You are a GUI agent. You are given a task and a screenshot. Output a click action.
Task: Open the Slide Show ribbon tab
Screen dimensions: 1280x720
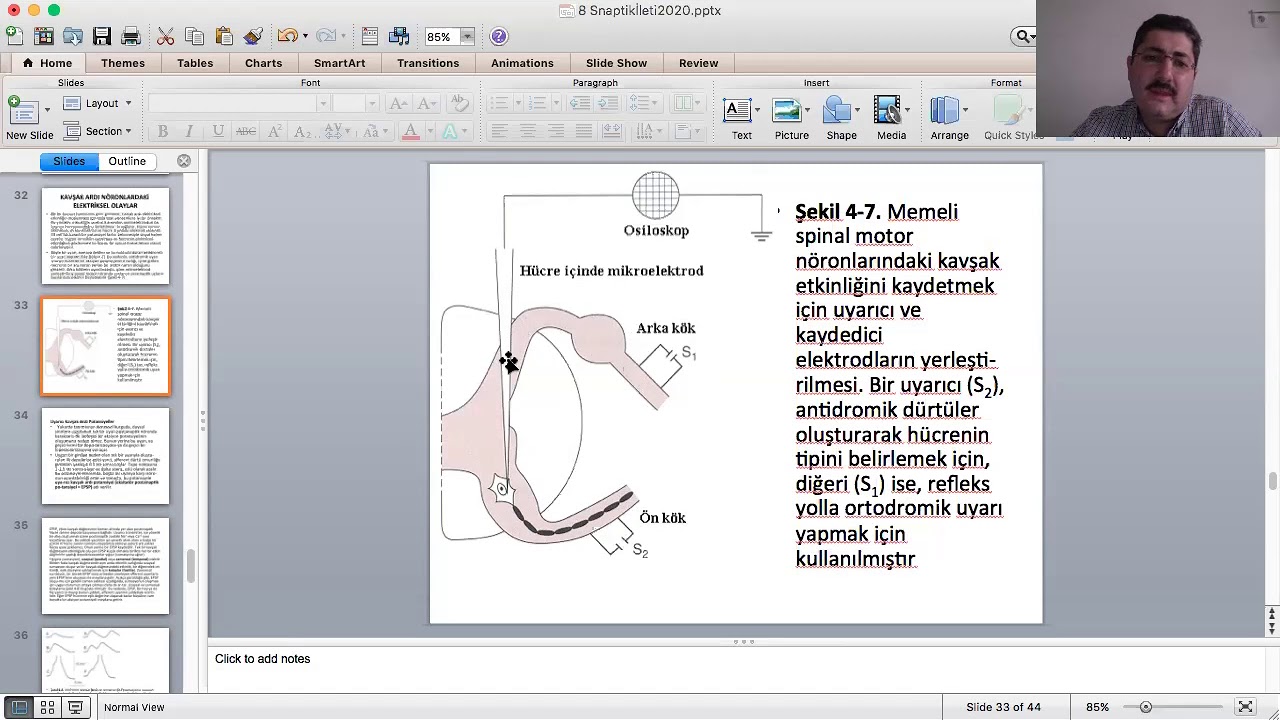pyautogui.click(x=616, y=63)
